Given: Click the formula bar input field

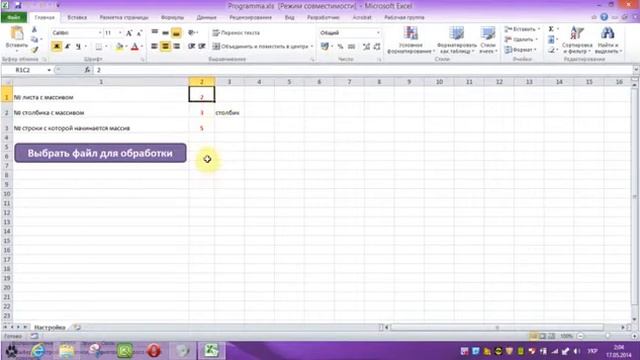Looking at the screenshot, I should click(x=363, y=70).
